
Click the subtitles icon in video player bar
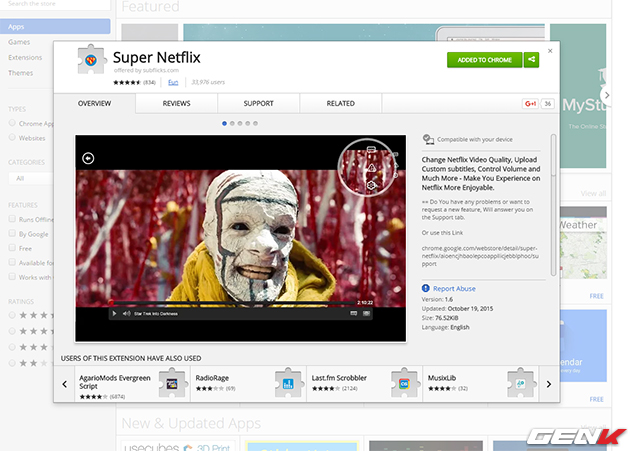click(354, 314)
